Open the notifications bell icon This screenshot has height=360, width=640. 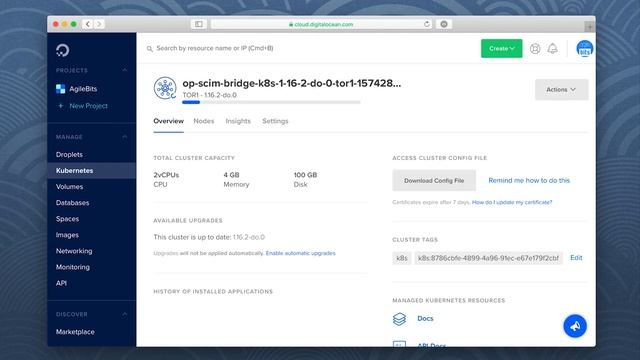[552, 49]
